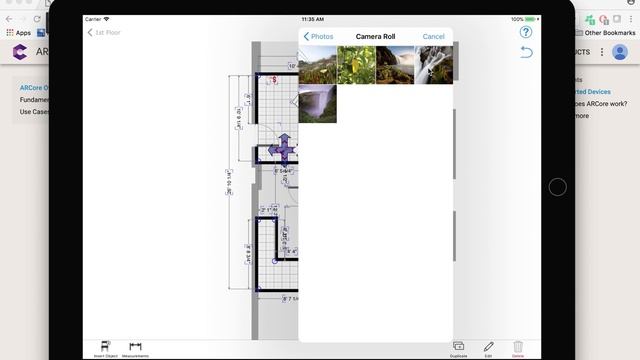Tap the Insert Object icon

(x=105, y=347)
